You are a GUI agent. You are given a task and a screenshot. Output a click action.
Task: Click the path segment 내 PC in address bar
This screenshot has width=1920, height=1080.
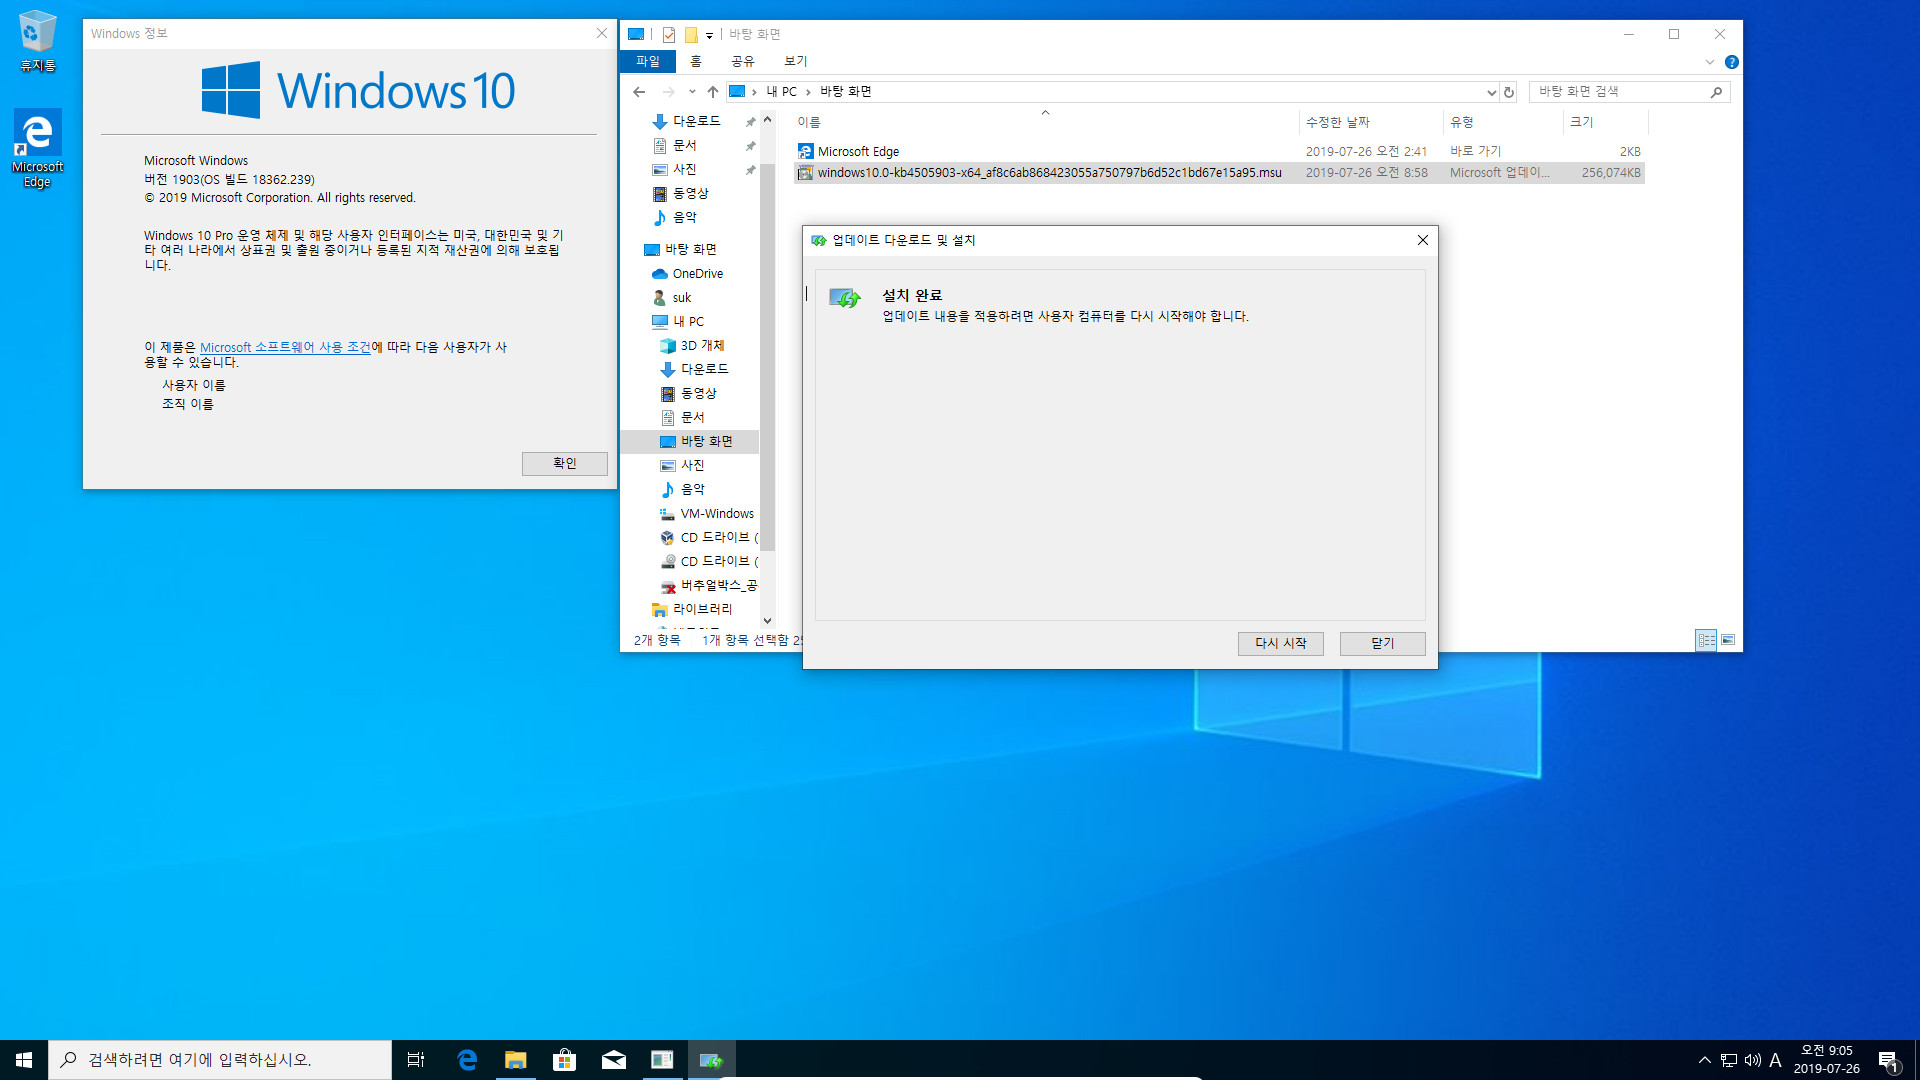782,92
